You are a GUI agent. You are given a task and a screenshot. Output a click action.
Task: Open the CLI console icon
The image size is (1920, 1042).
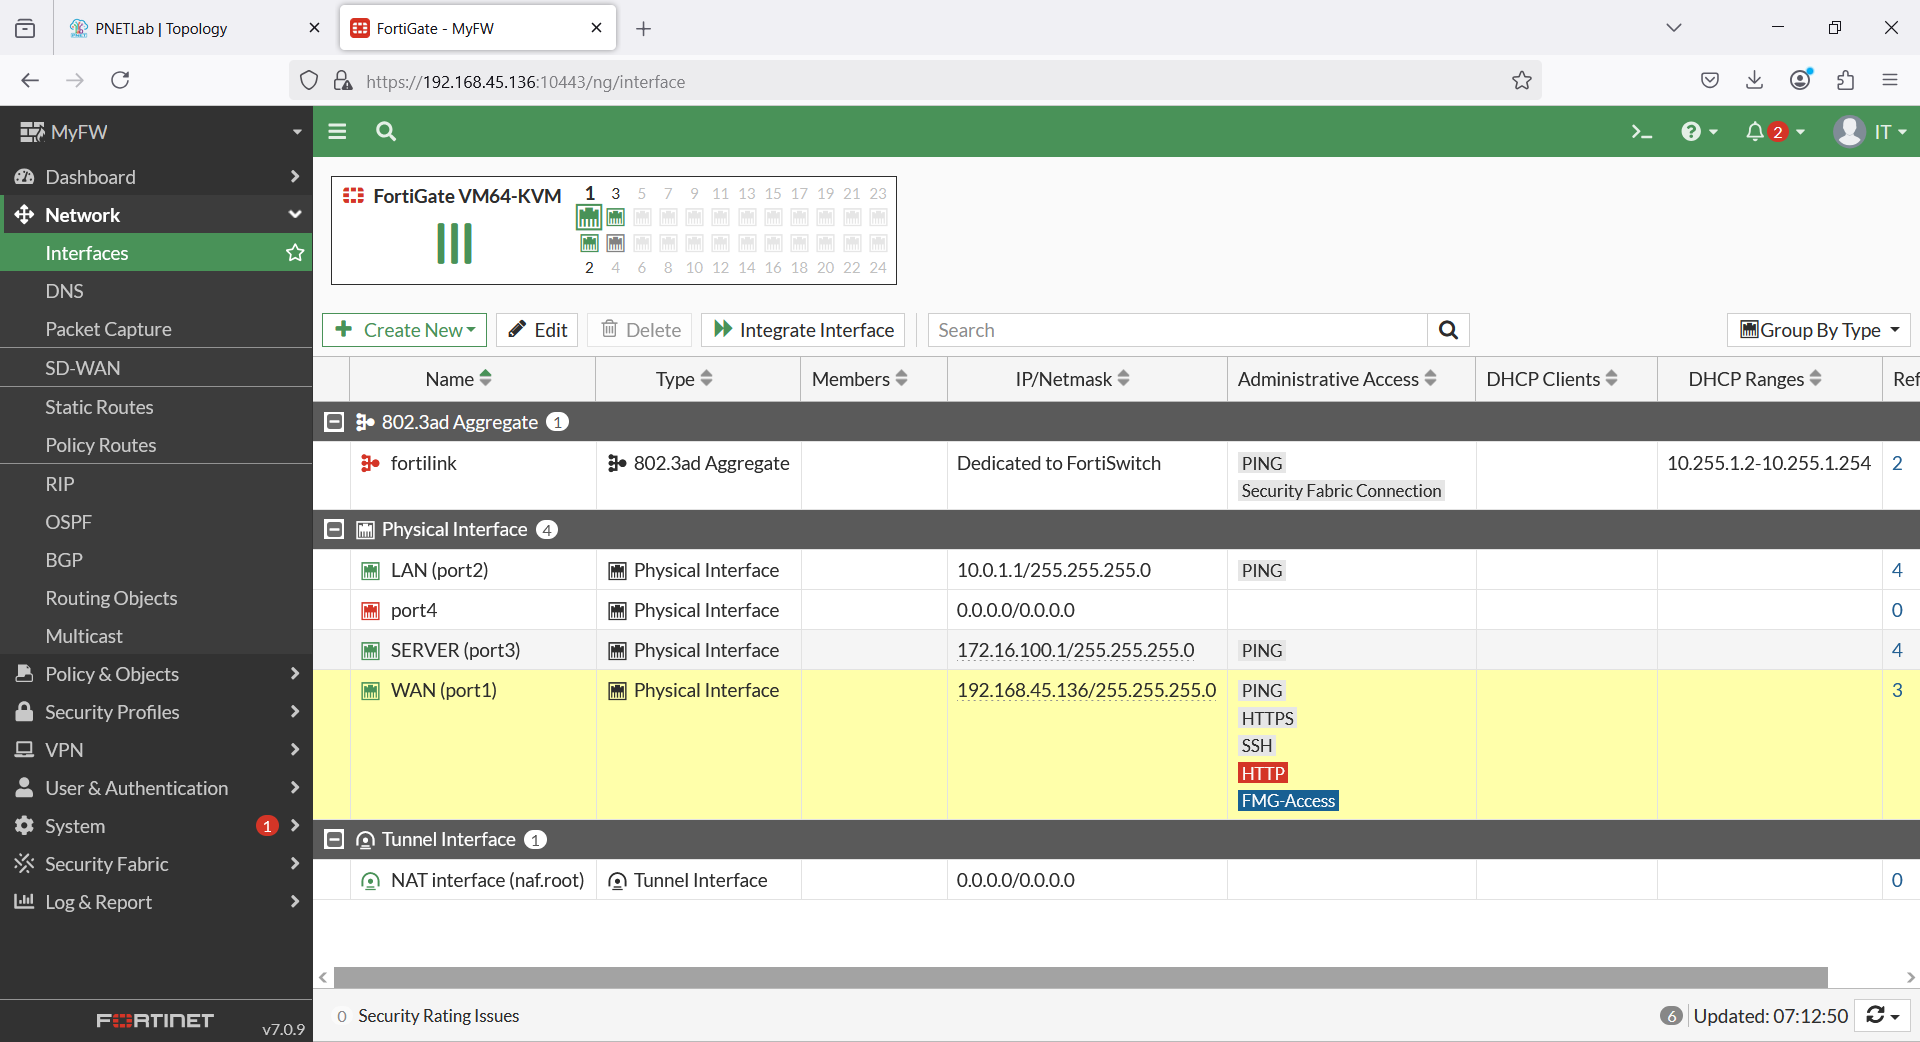click(1641, 132)
